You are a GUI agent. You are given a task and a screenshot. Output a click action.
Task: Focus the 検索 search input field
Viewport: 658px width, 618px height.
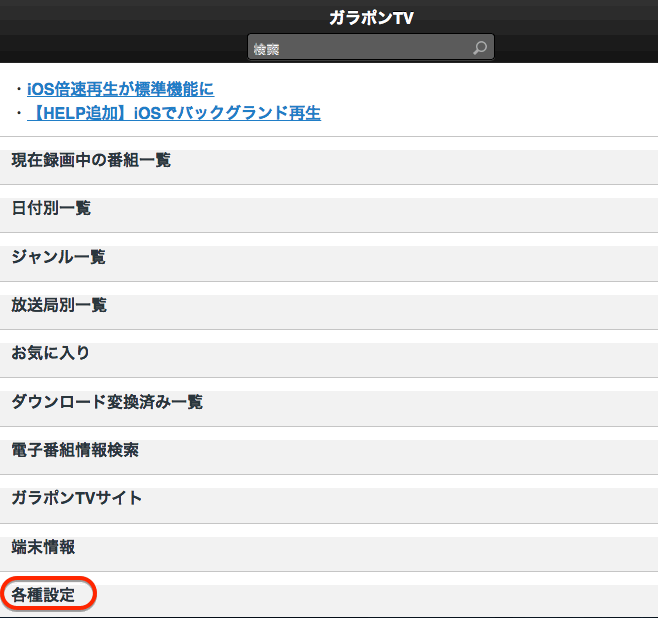point(360,48)
